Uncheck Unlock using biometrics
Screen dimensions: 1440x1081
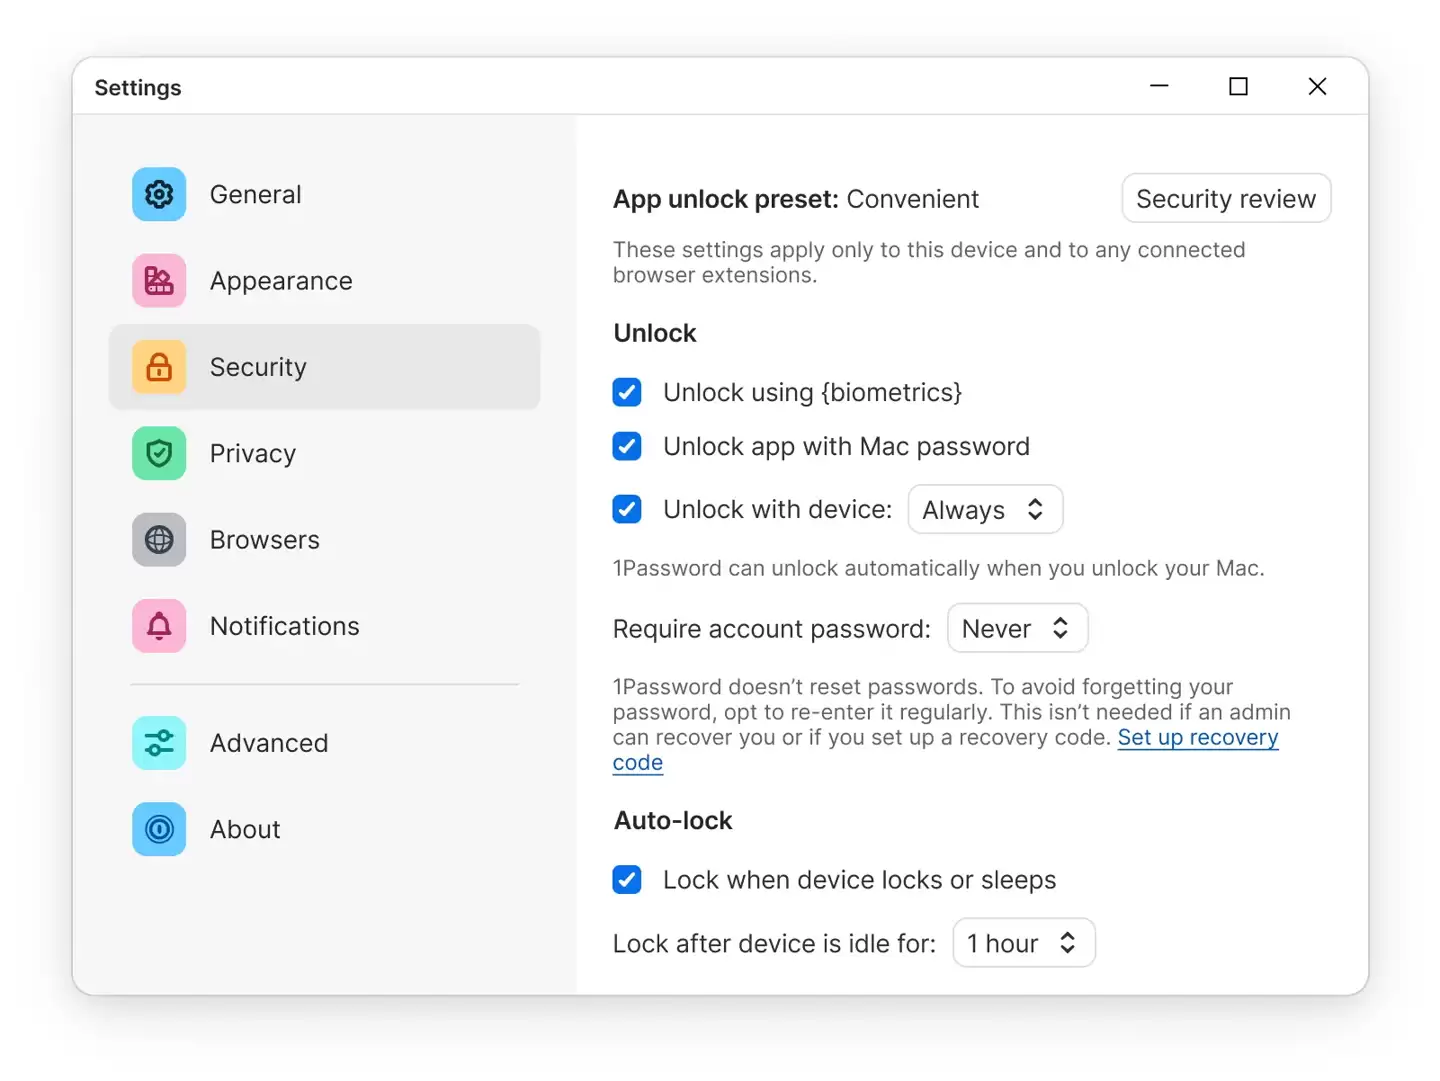tap(627, 392)
